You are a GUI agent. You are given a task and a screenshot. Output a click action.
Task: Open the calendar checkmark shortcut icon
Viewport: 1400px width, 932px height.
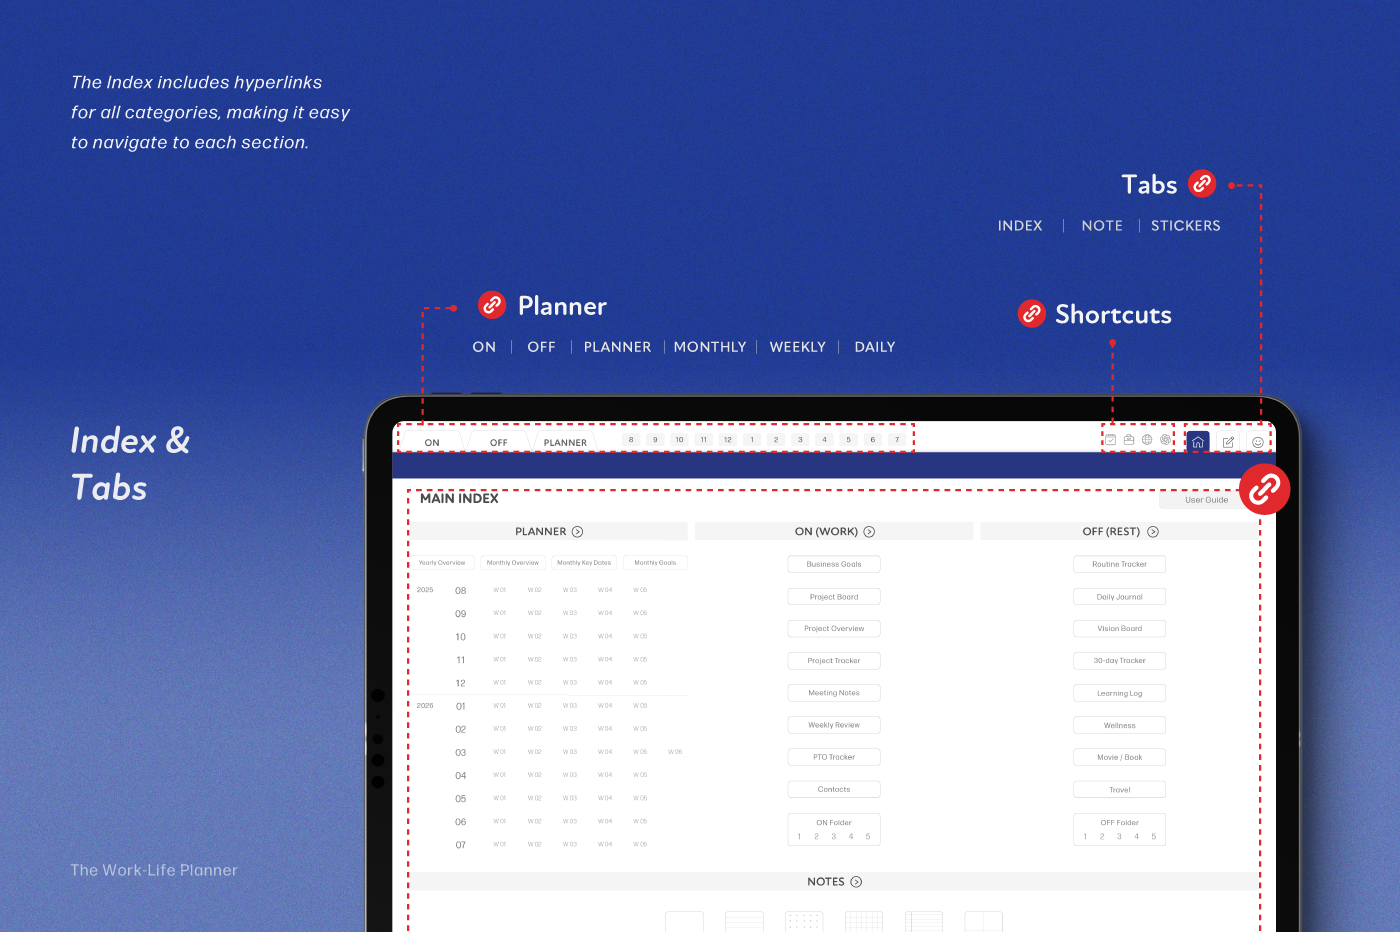[1110, 440]
